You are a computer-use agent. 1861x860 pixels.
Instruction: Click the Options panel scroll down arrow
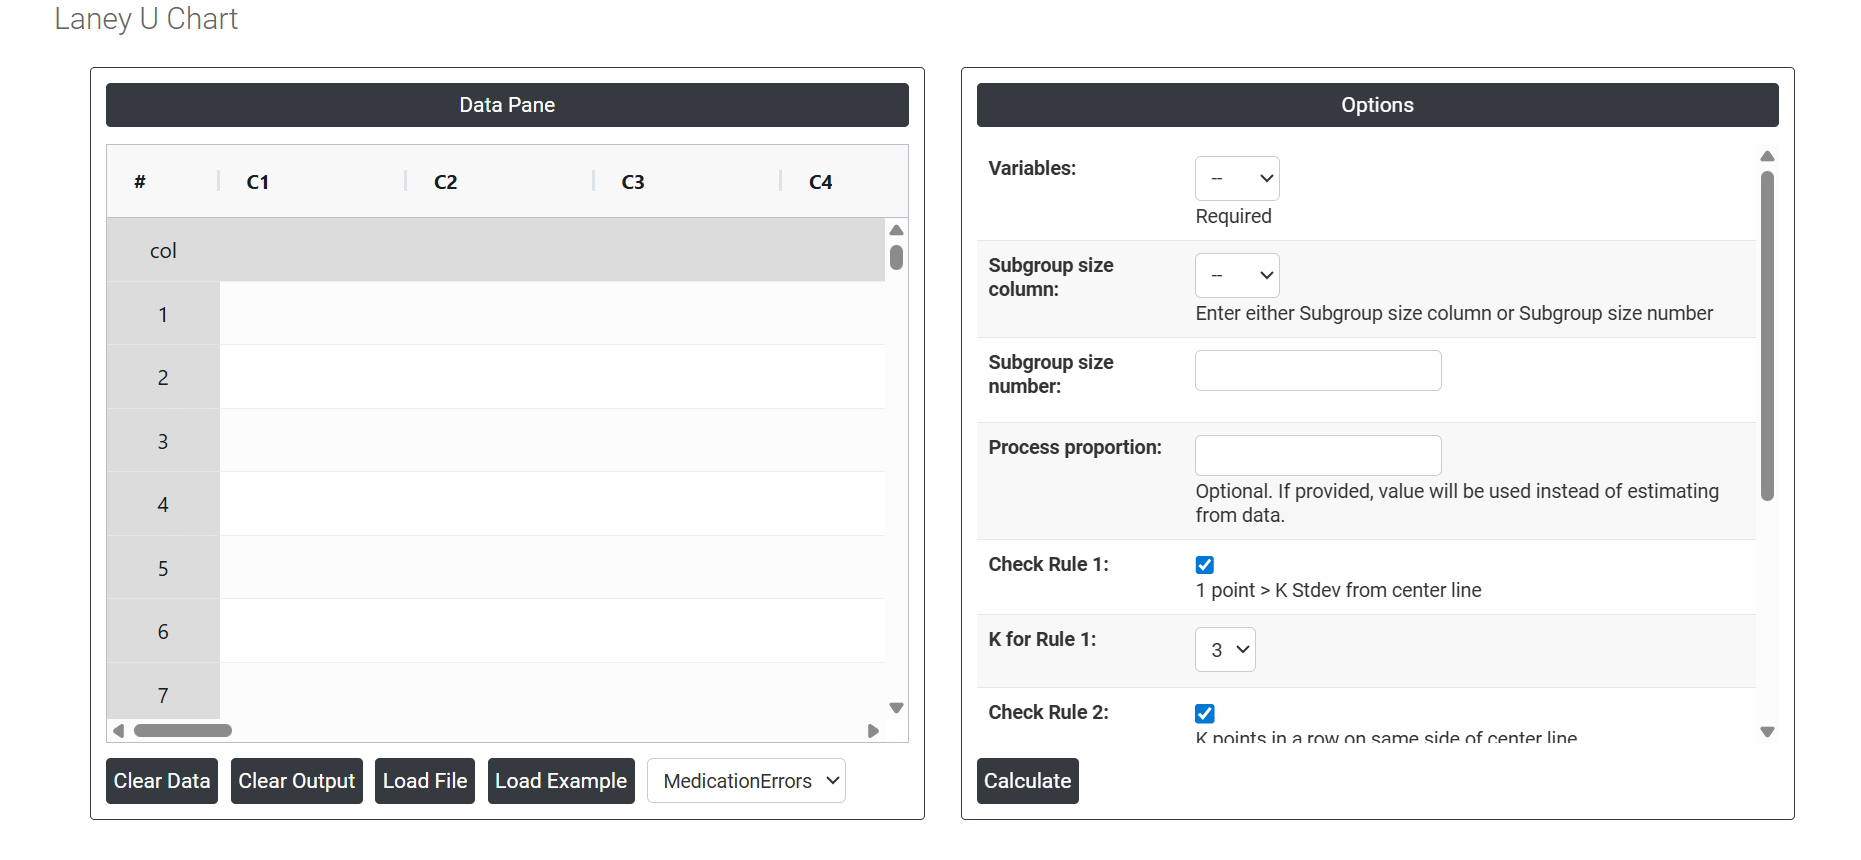[1767, 732]
